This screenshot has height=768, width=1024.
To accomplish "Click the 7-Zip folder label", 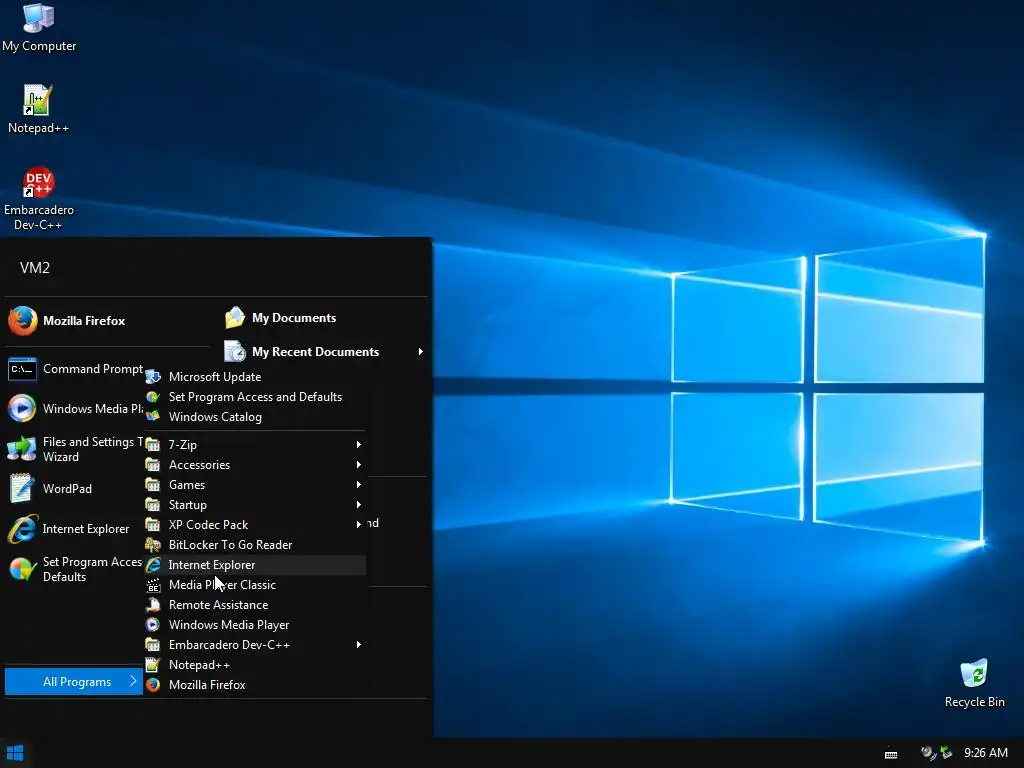I will (x=182, y=445).
